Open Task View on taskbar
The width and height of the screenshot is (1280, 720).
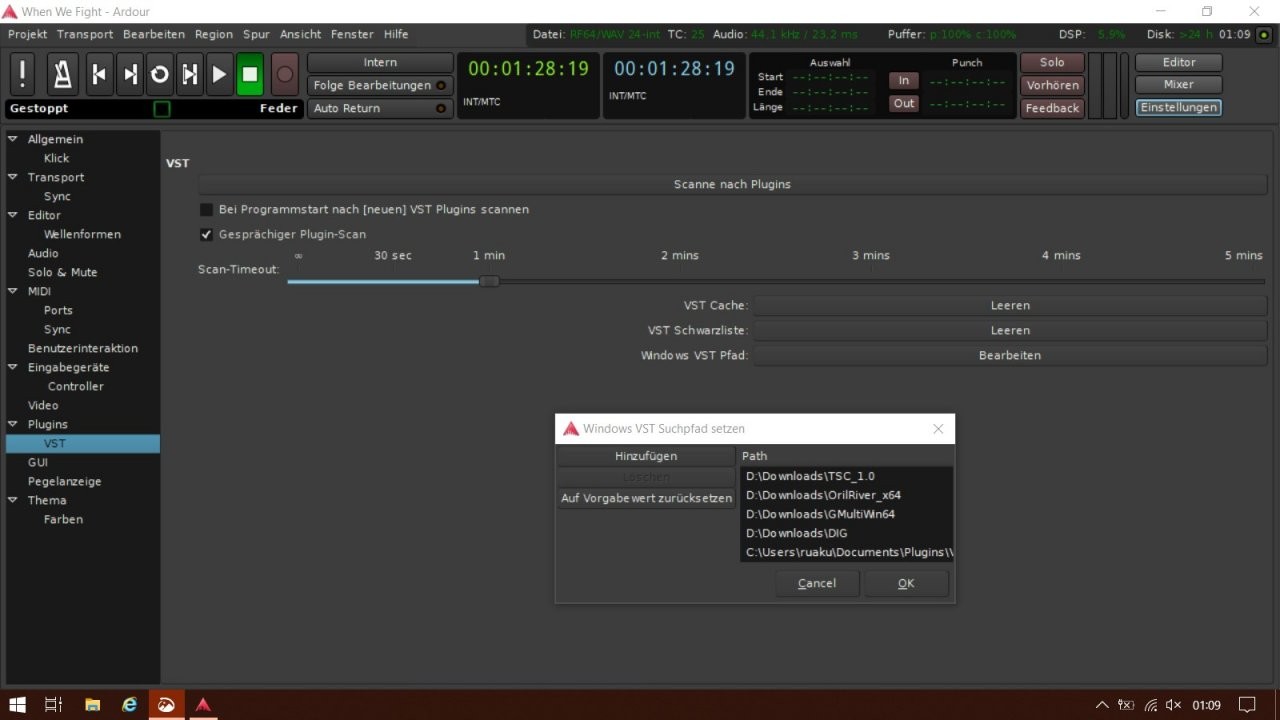point(54,705)
